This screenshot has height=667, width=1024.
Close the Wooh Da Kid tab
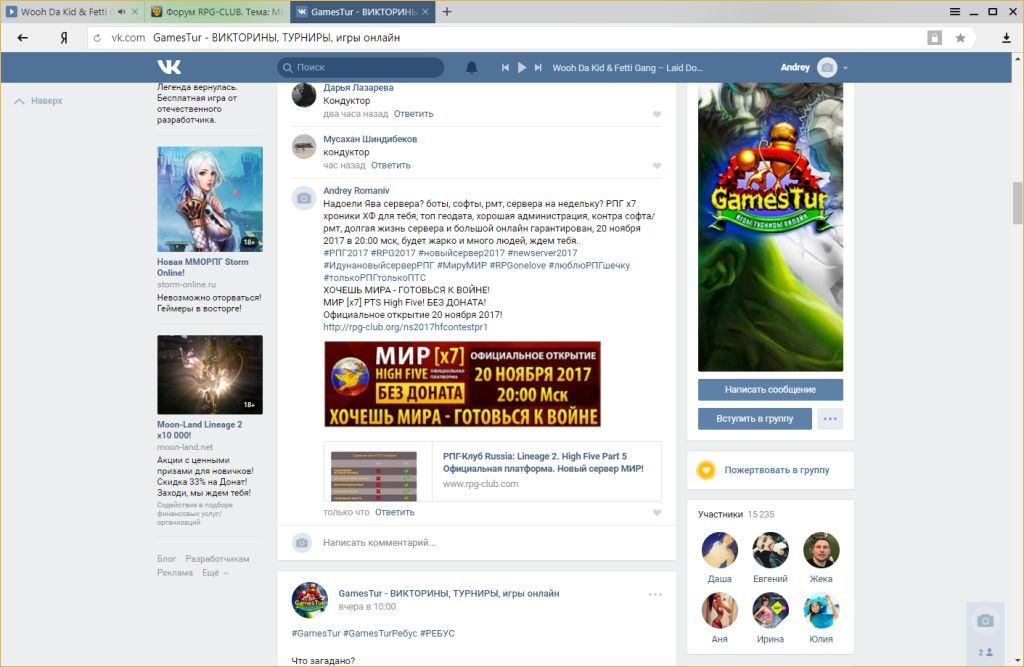[x=135, y=12]
